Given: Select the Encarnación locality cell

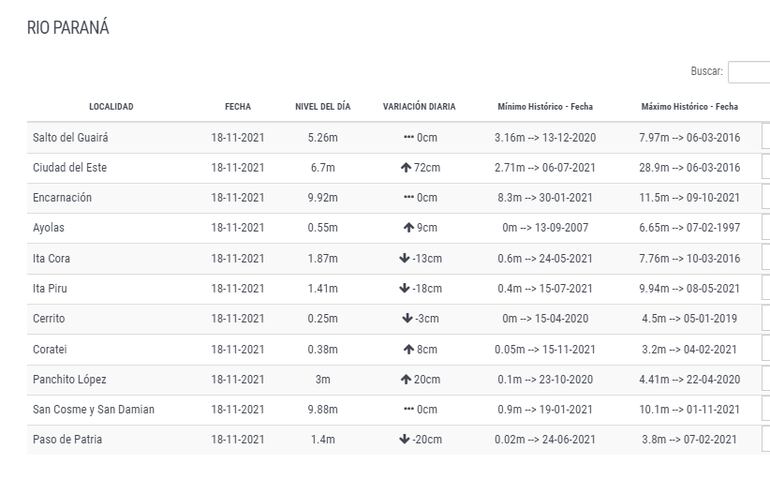Looking at the screenshot, I should coord(62,198).
